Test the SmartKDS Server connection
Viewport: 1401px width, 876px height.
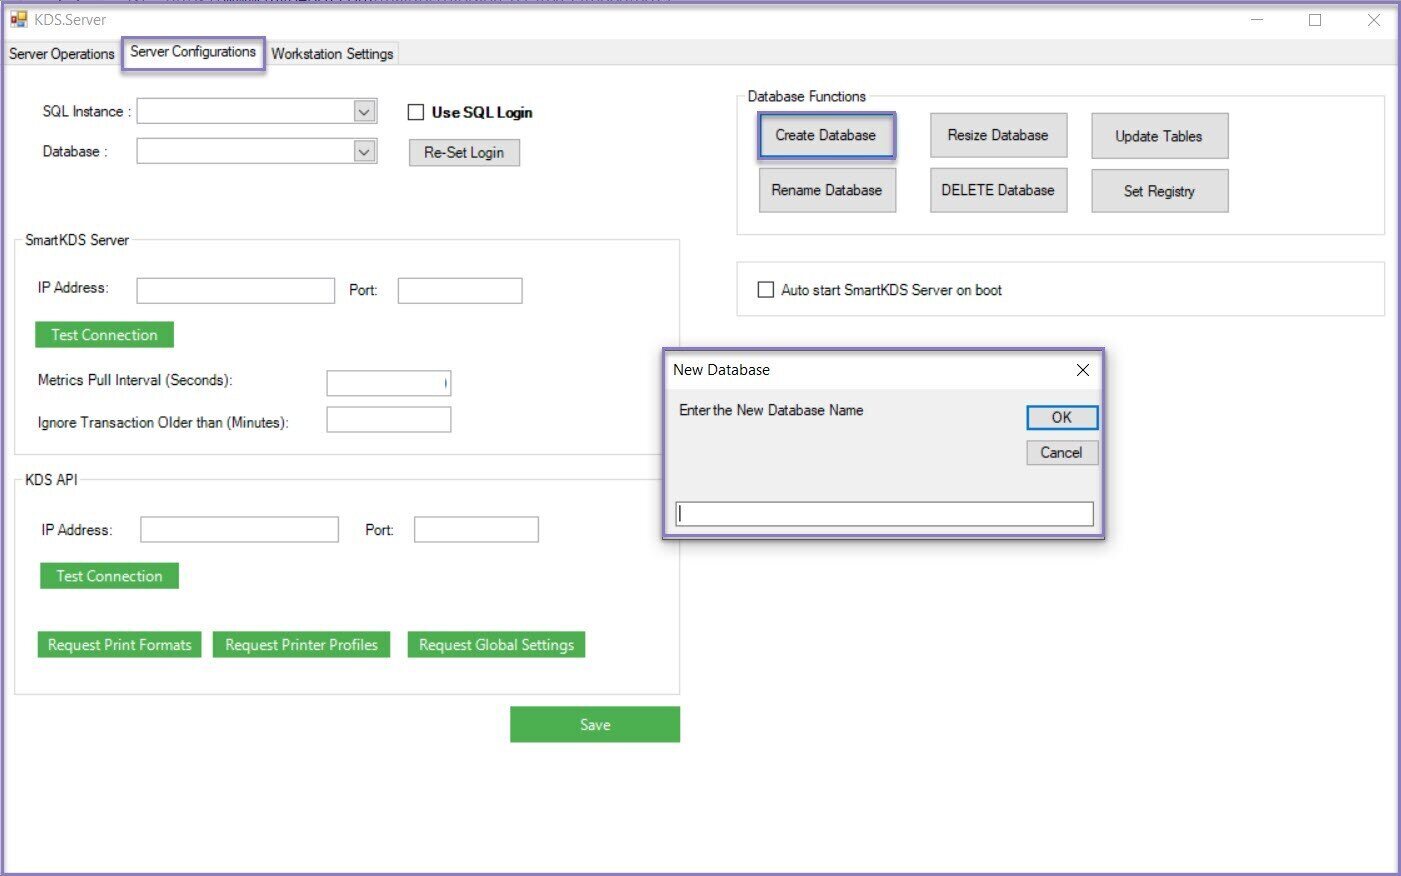point(104,335)
